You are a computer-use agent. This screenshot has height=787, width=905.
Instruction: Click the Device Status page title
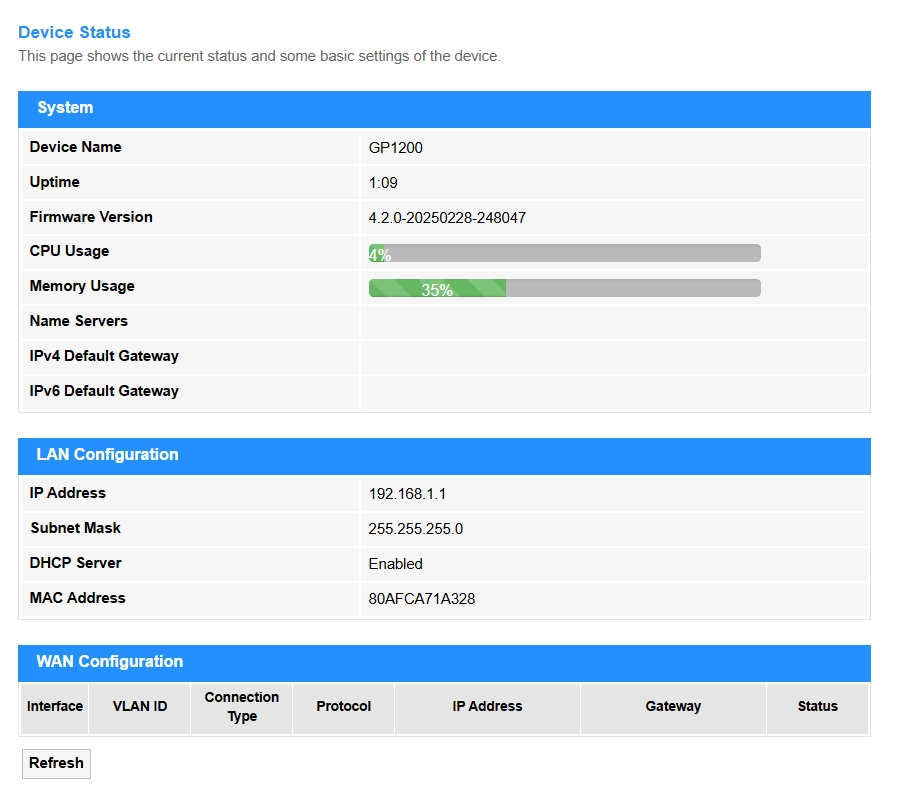pyautogui.click(x=74, y=32)
